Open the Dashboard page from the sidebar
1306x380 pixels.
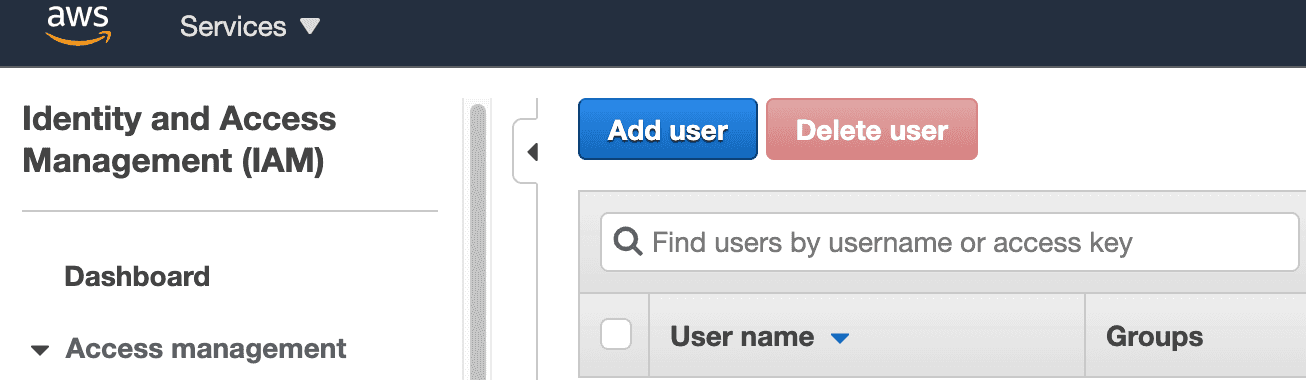click(x=137, y=276)
